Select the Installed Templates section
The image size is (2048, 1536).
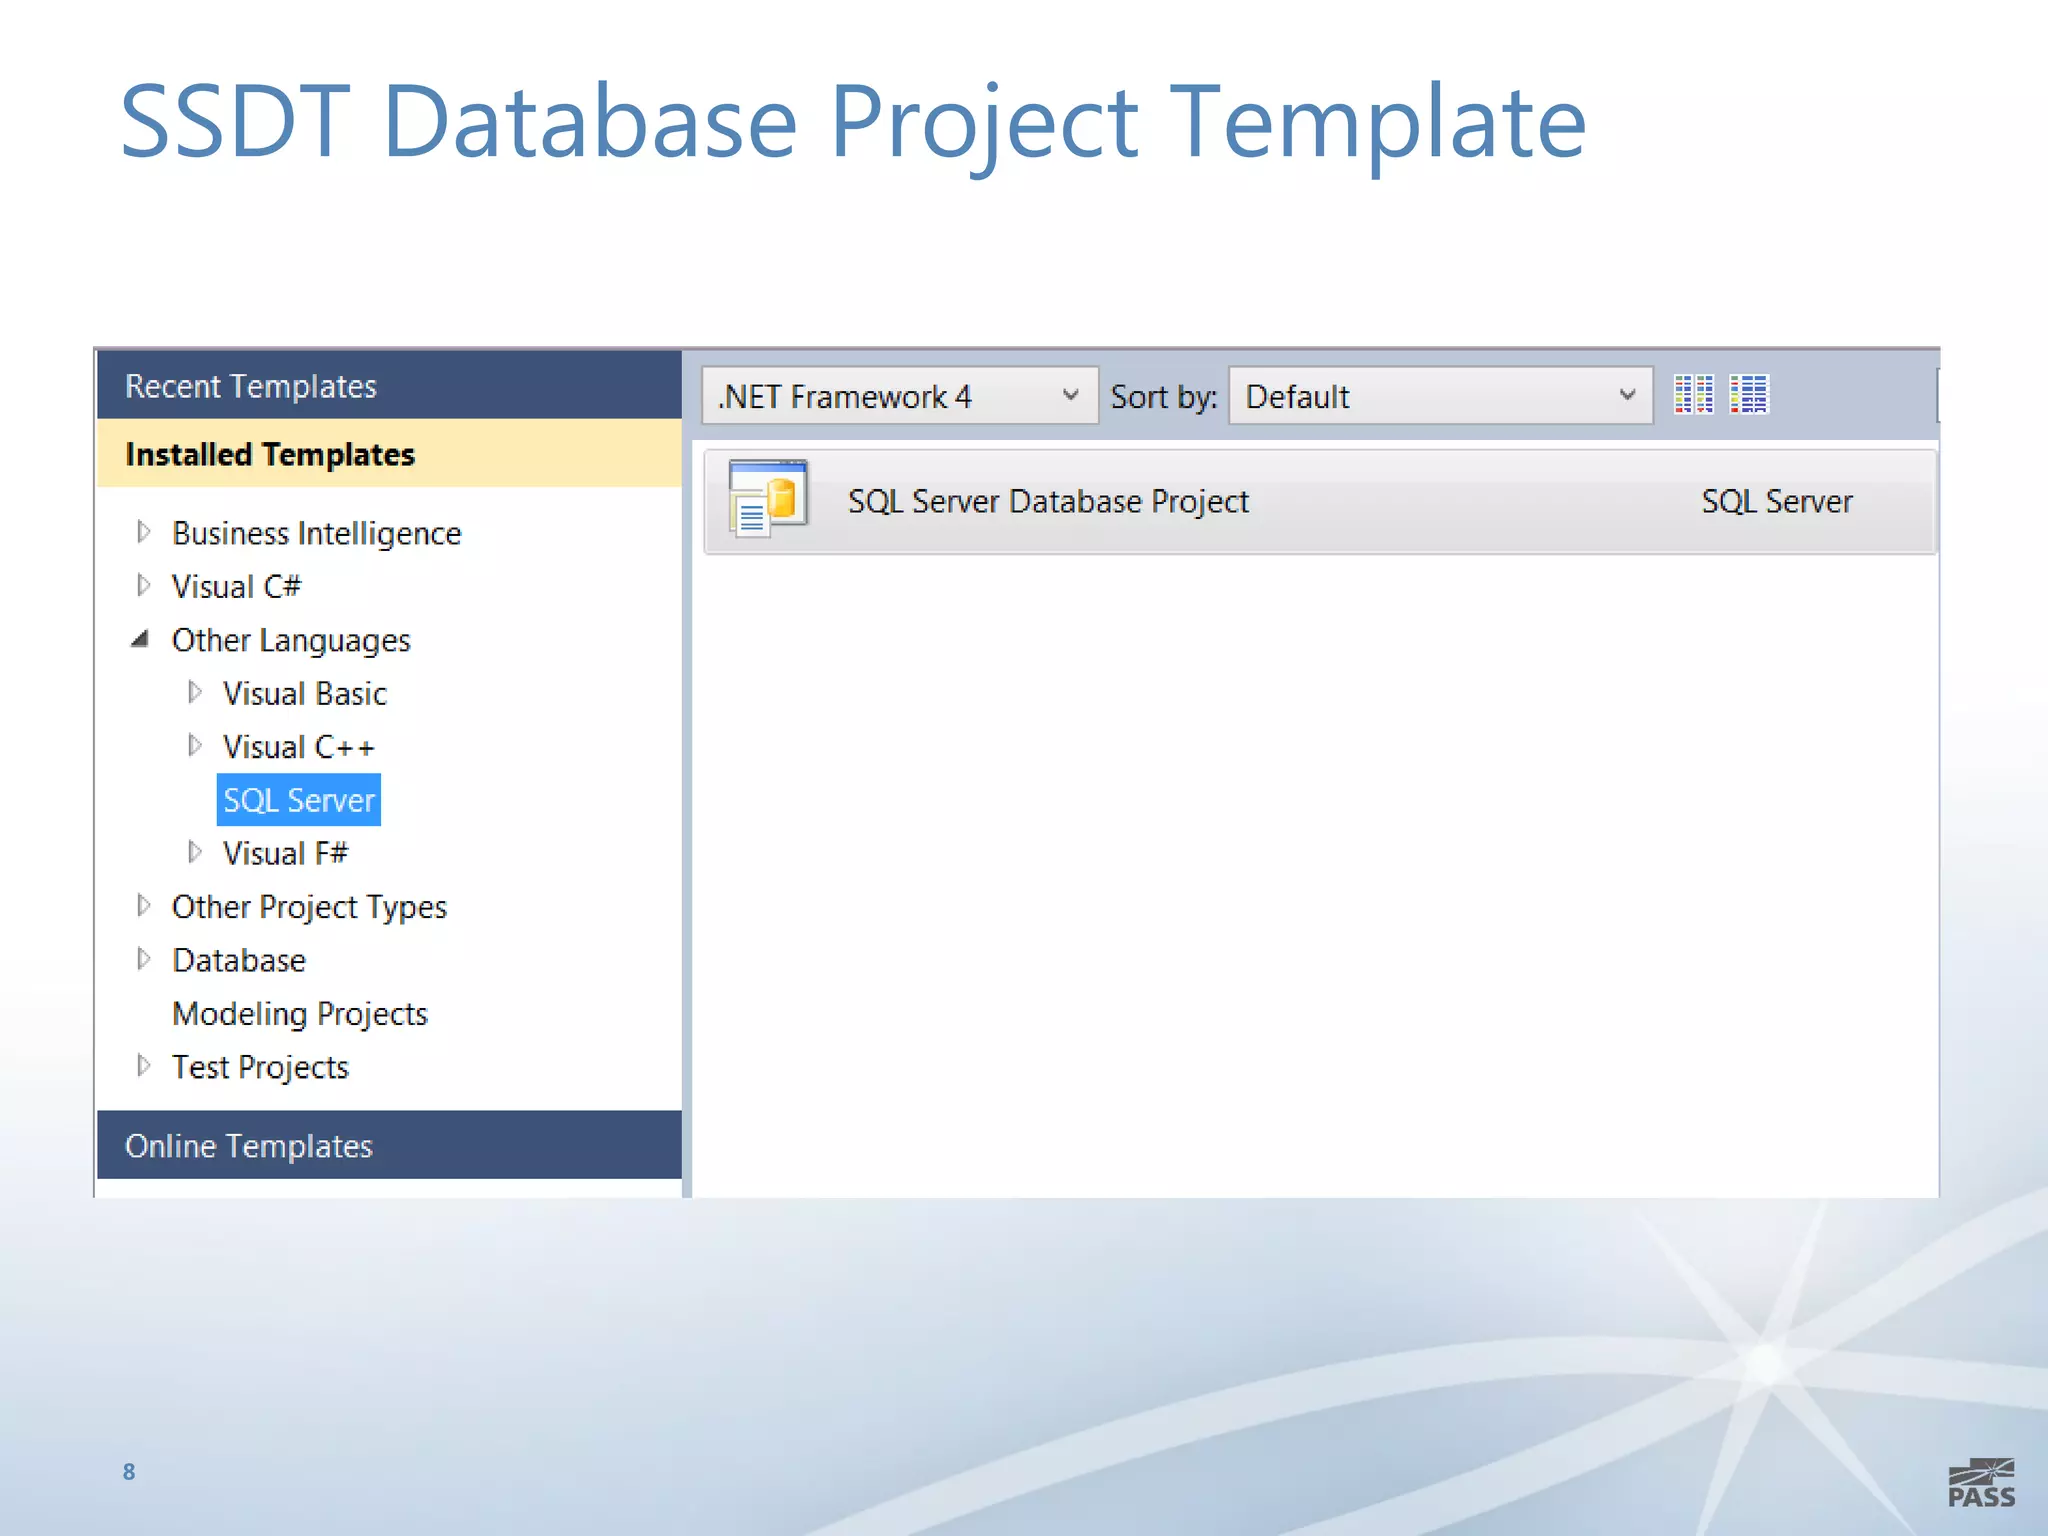[389, 453]
